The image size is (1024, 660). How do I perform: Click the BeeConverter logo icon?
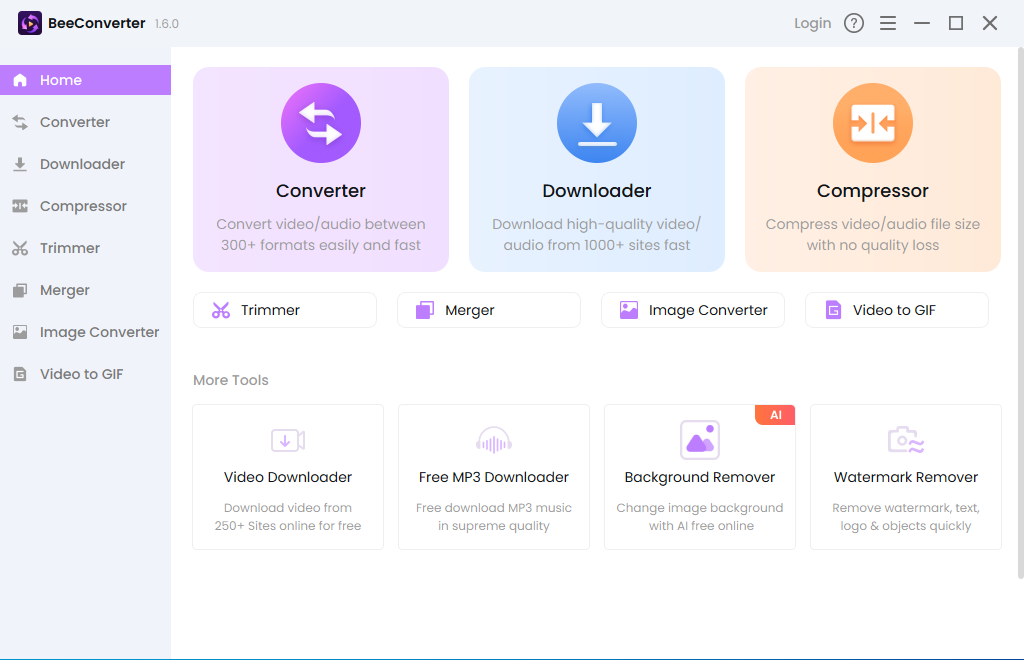pos(29,24)
